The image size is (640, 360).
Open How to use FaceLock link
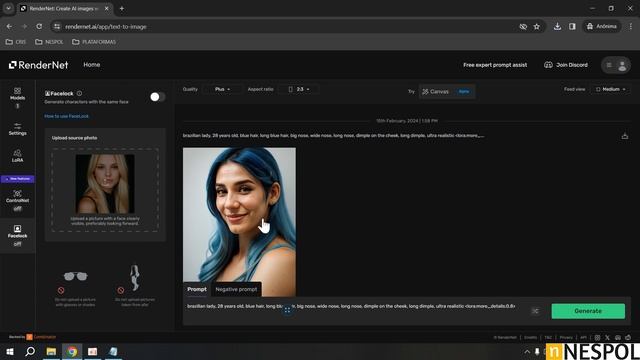click(67, 116)
